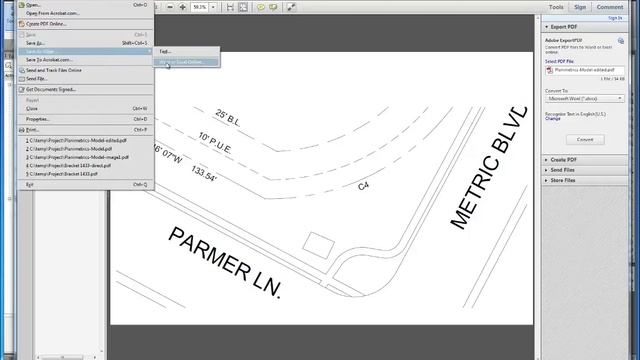Click the add sticky note icon

pyautogui.click(x=260, y=7)
